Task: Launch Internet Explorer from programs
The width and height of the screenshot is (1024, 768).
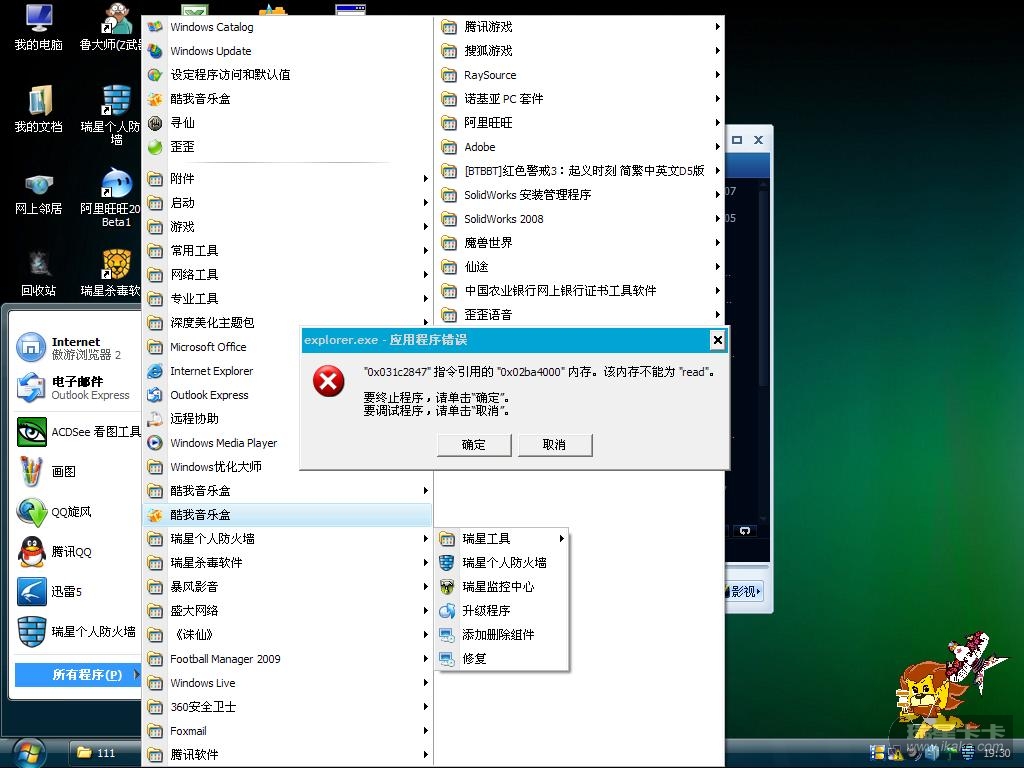Action: [222, 371]
